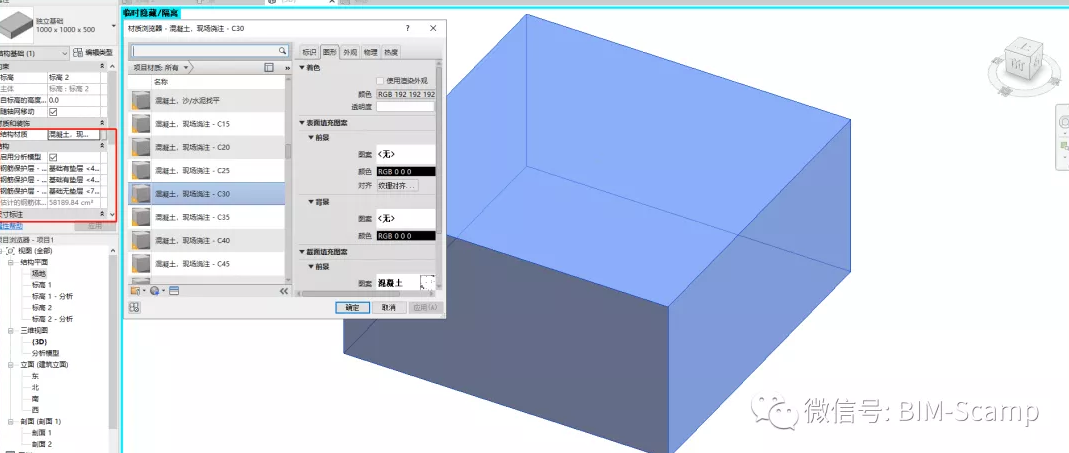
Task: Collapse 立面 (建筑立面) tree node
Action: click(x=11, y=364)
